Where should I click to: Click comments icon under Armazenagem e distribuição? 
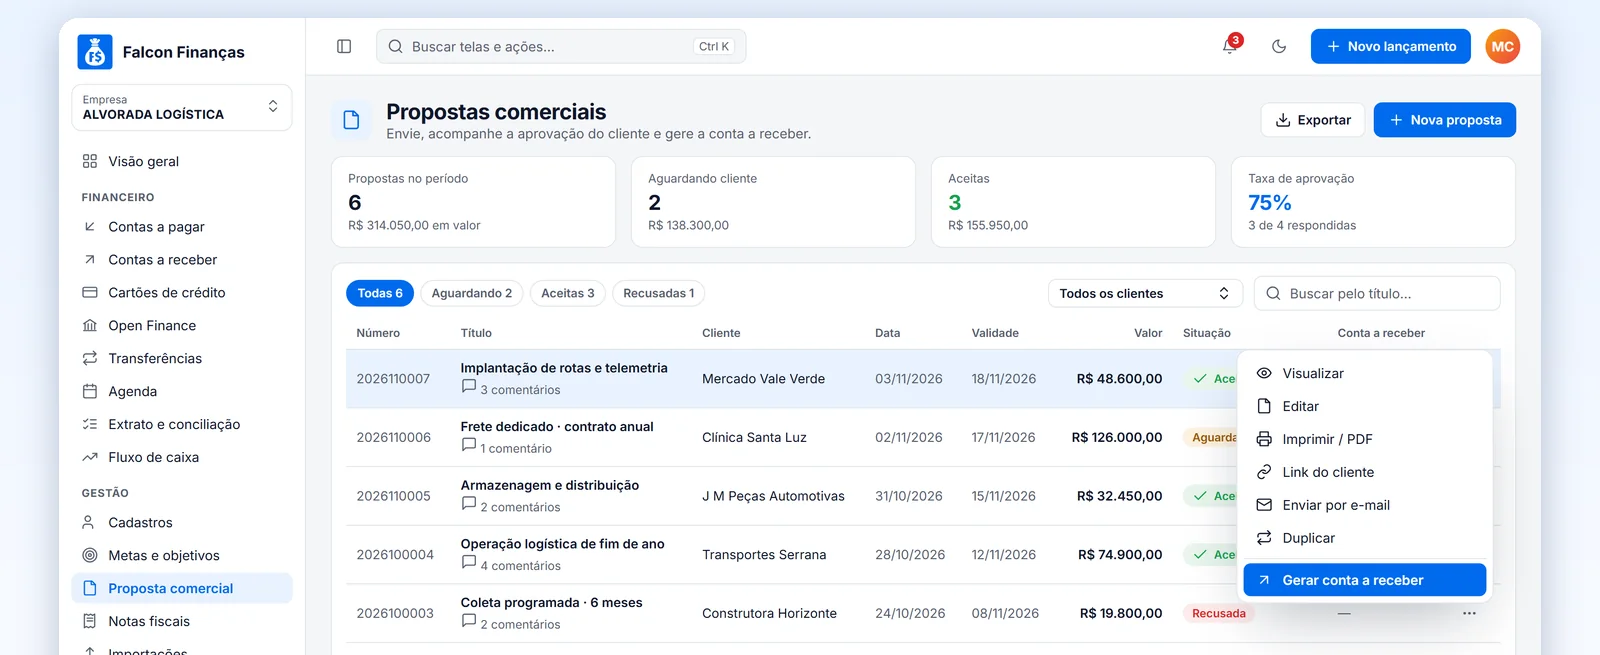468,504
